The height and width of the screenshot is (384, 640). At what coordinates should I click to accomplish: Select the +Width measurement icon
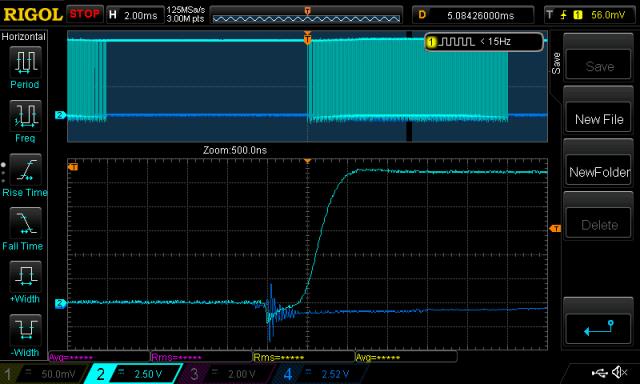[25, 276]
